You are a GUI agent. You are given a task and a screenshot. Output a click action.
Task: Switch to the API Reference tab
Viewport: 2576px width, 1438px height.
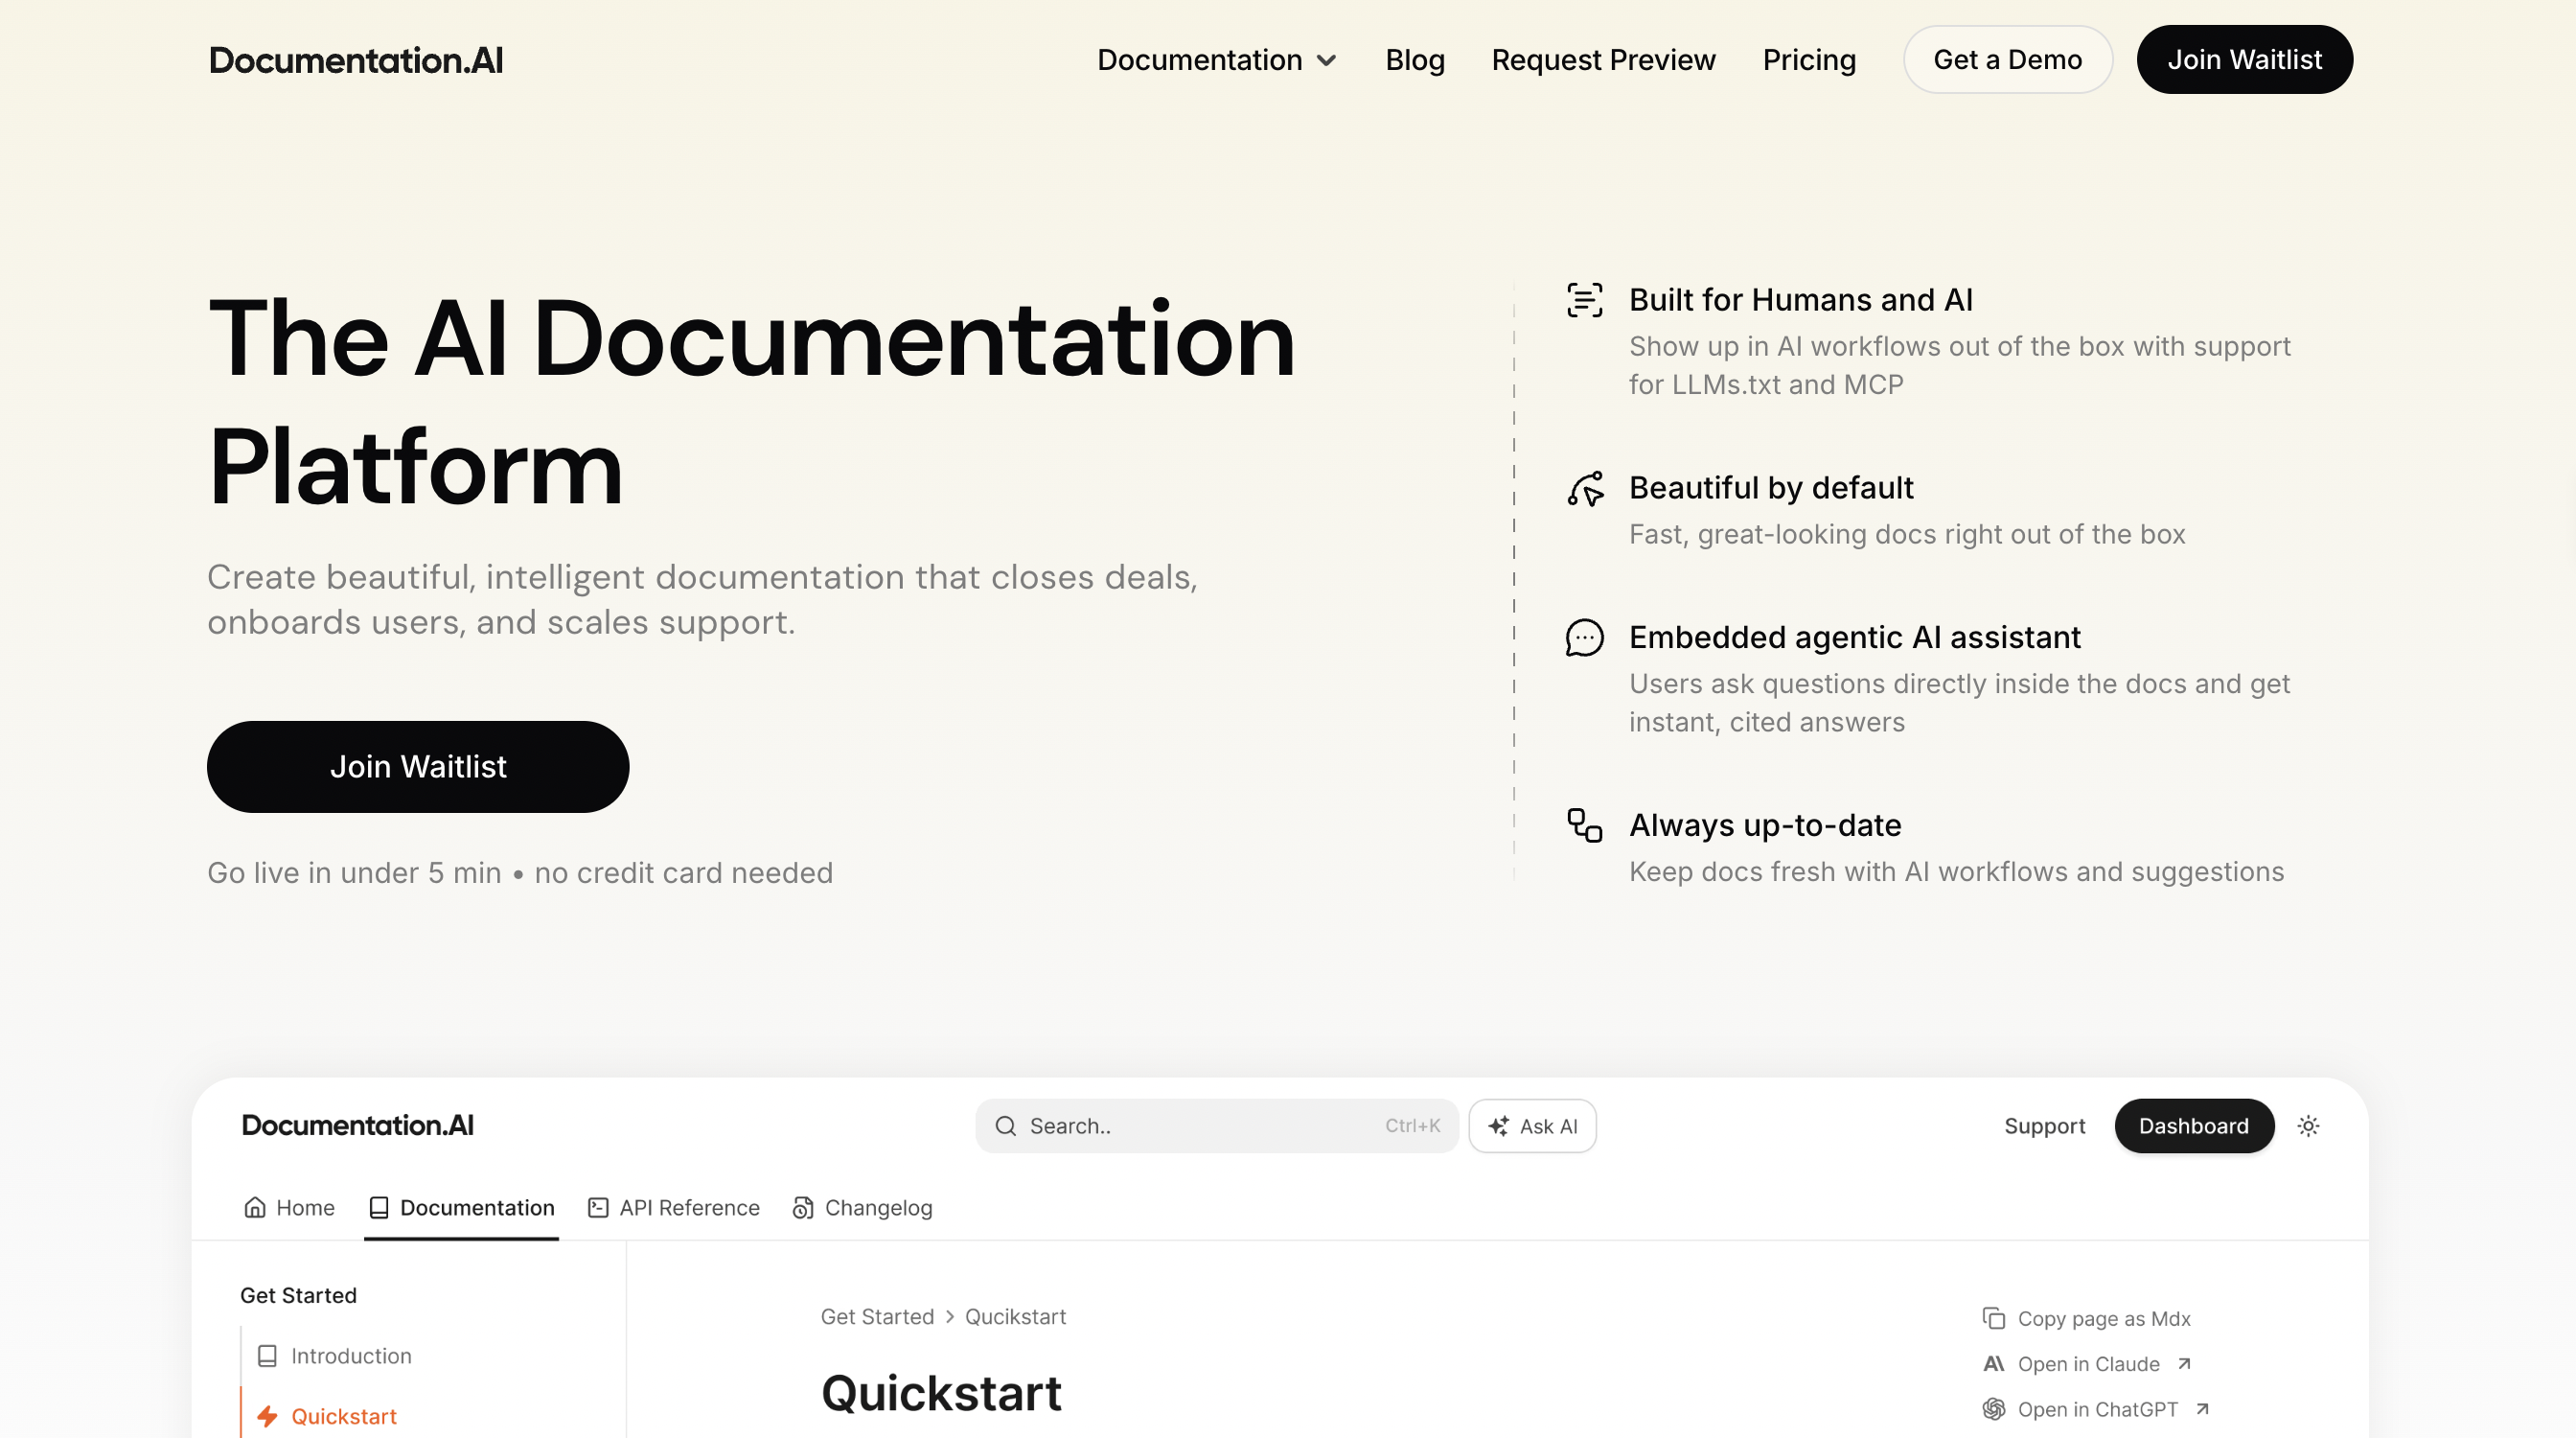673,1208
